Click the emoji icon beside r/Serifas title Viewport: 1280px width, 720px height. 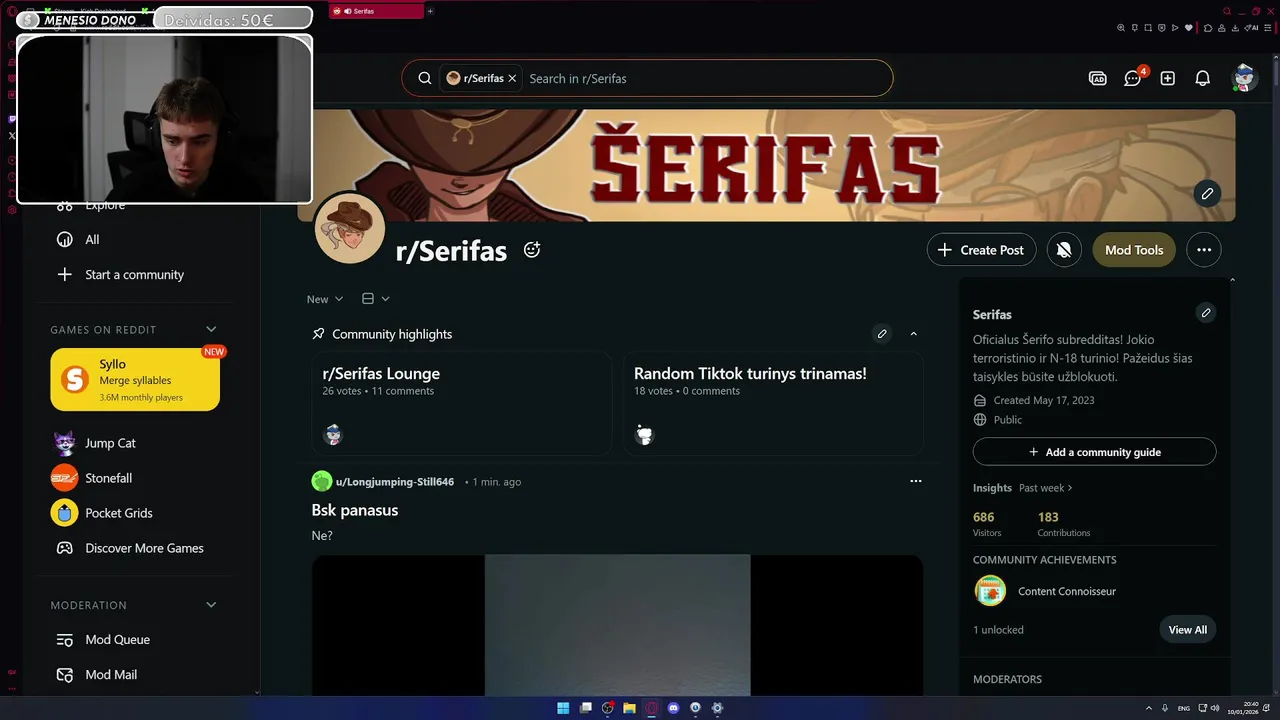tap(532, 250)
